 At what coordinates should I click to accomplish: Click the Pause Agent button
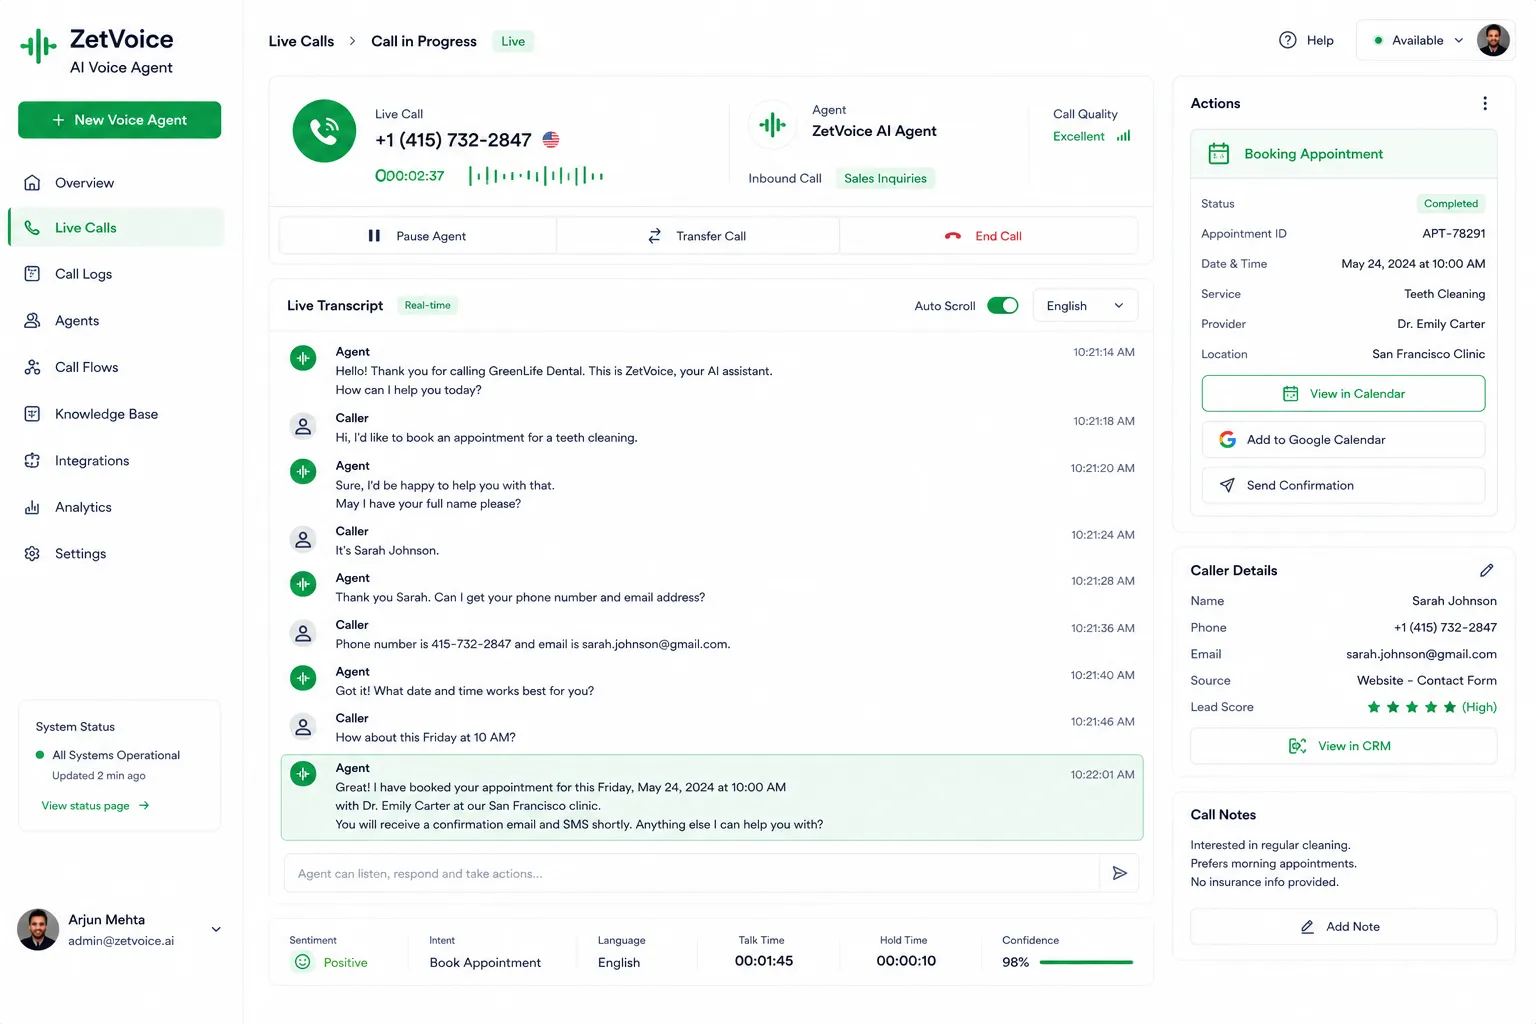tap(418, 236)
